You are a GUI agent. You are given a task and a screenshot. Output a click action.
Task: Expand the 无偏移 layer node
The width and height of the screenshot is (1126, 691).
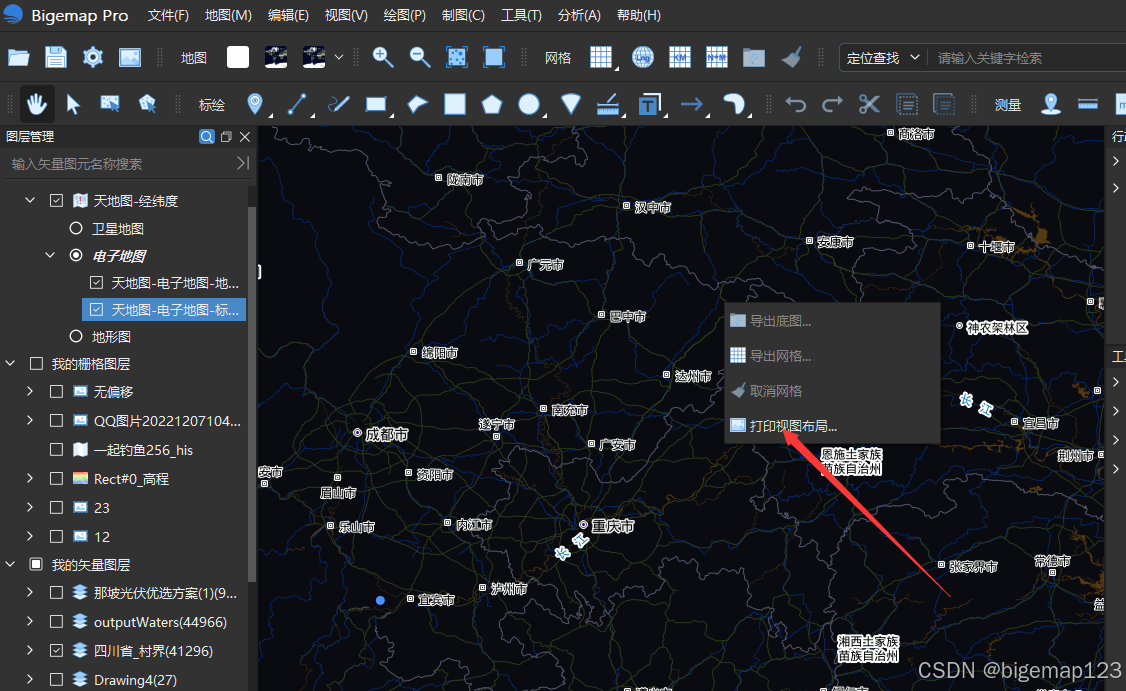30,391
